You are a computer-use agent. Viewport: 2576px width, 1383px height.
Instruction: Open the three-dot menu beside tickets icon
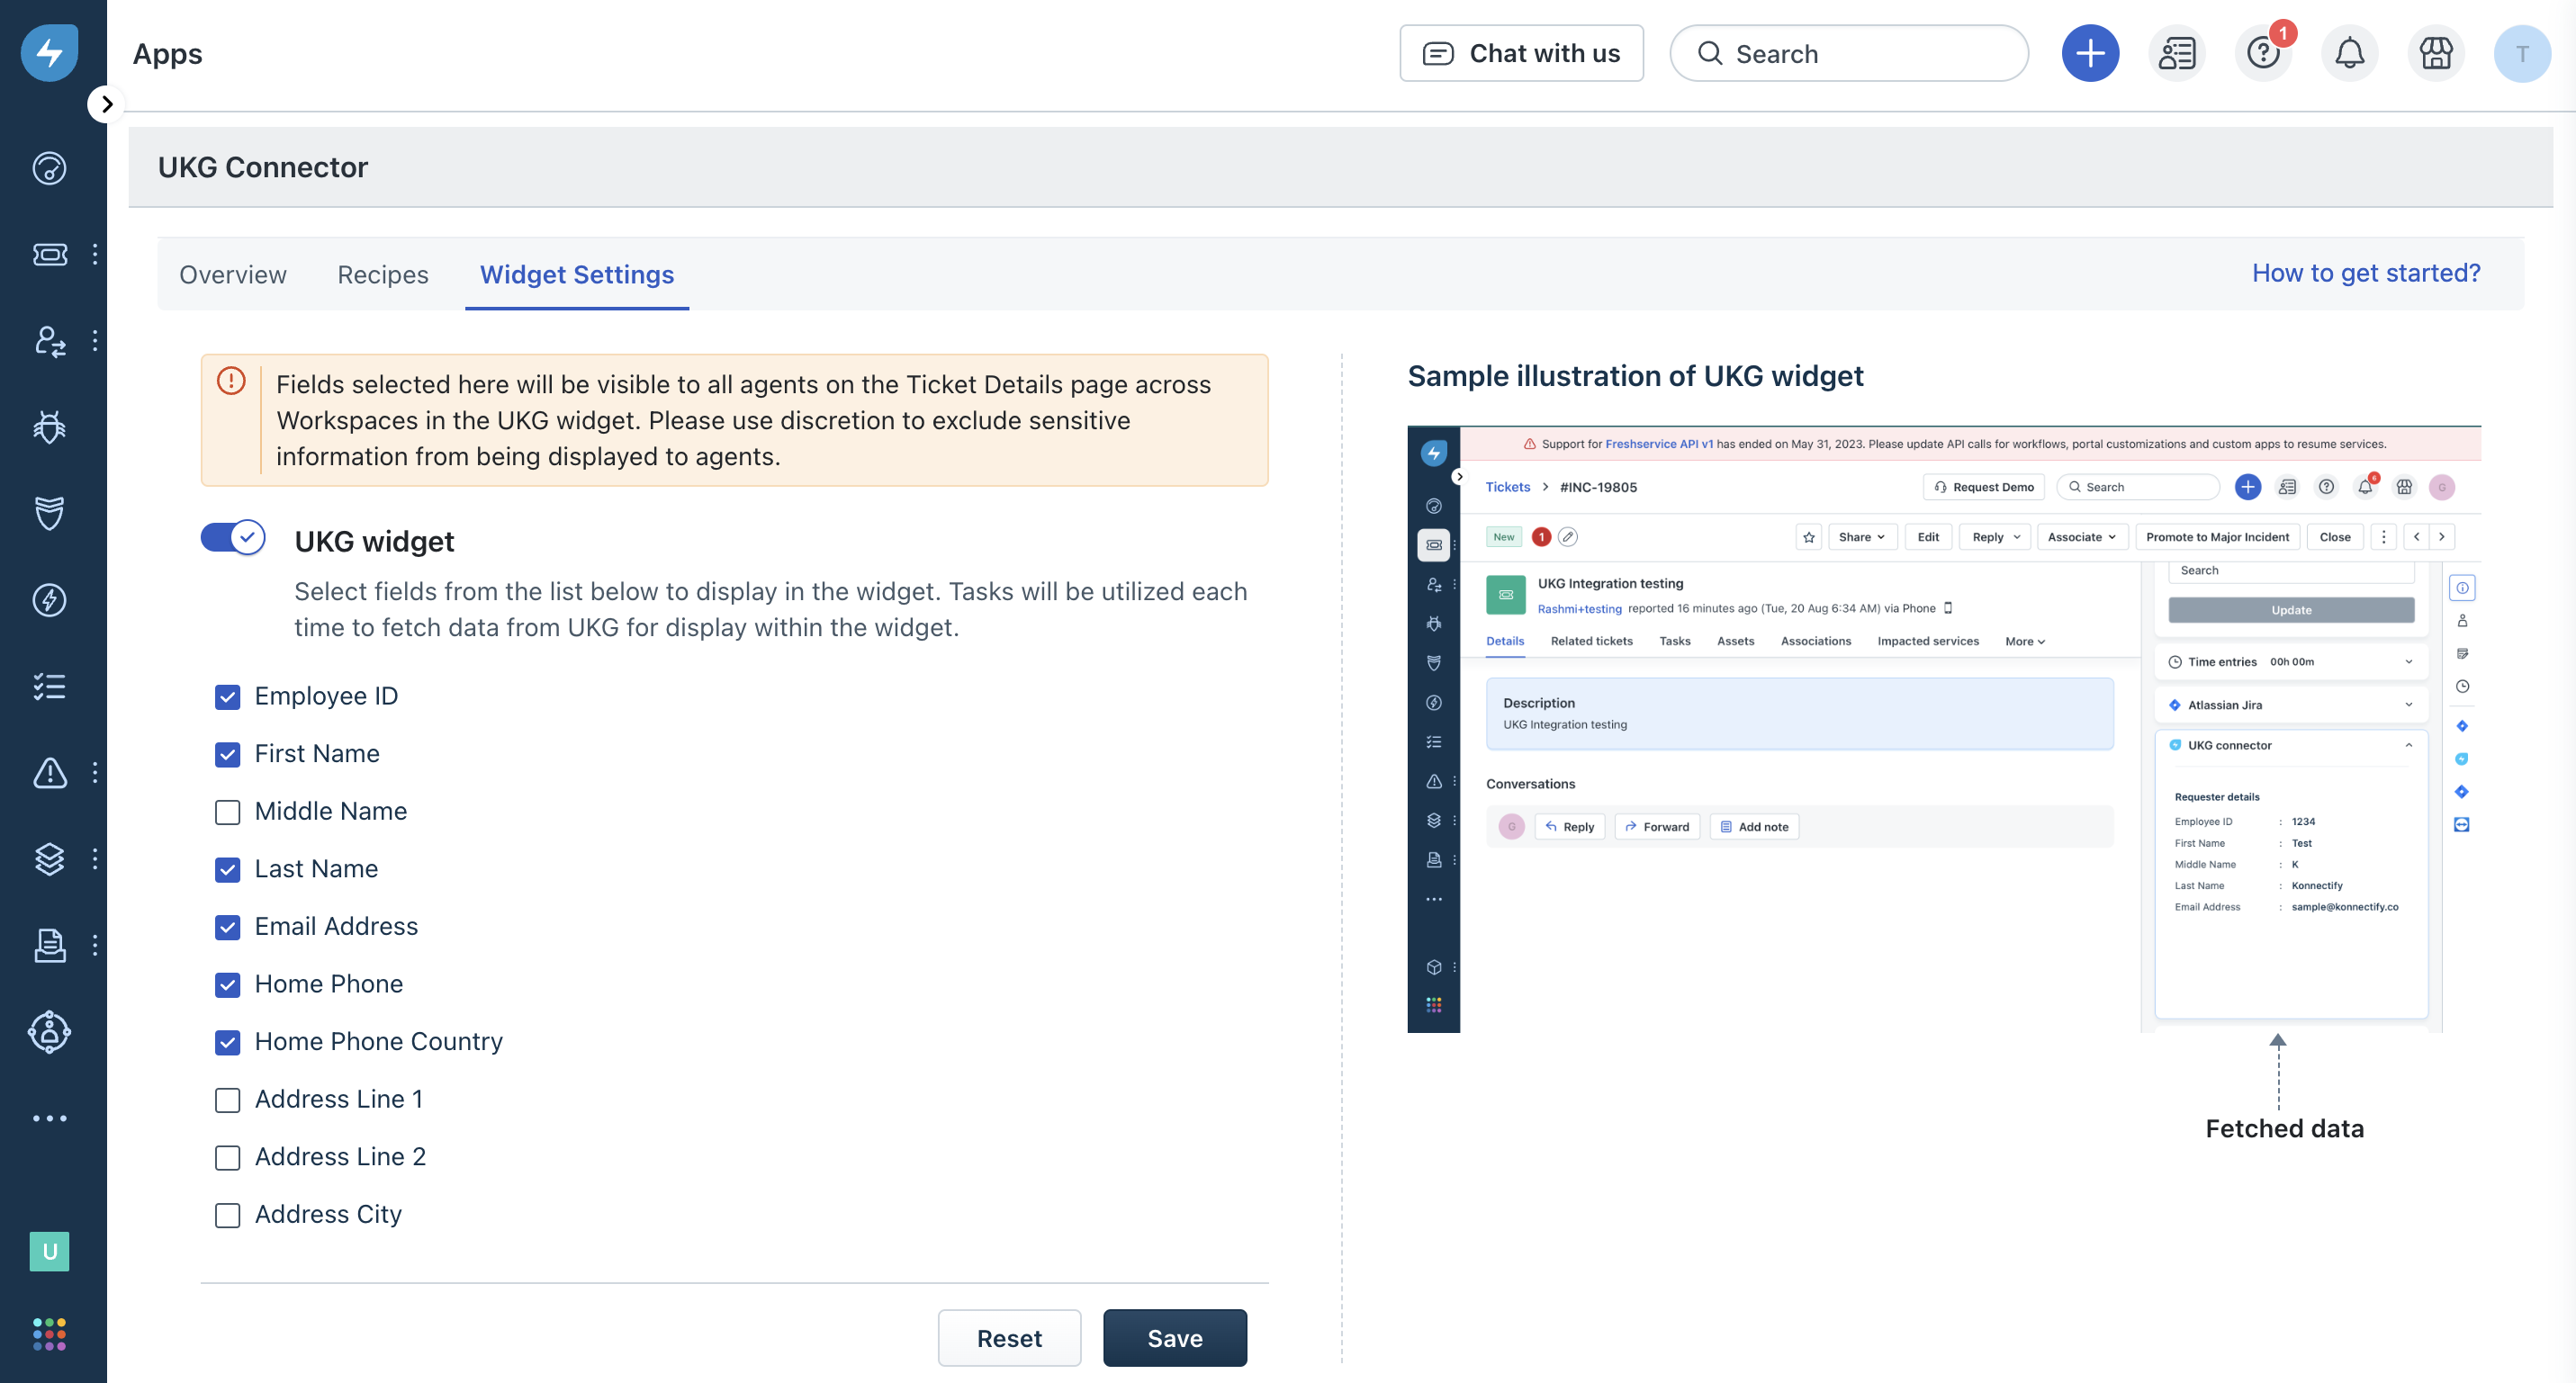(95, 254)
